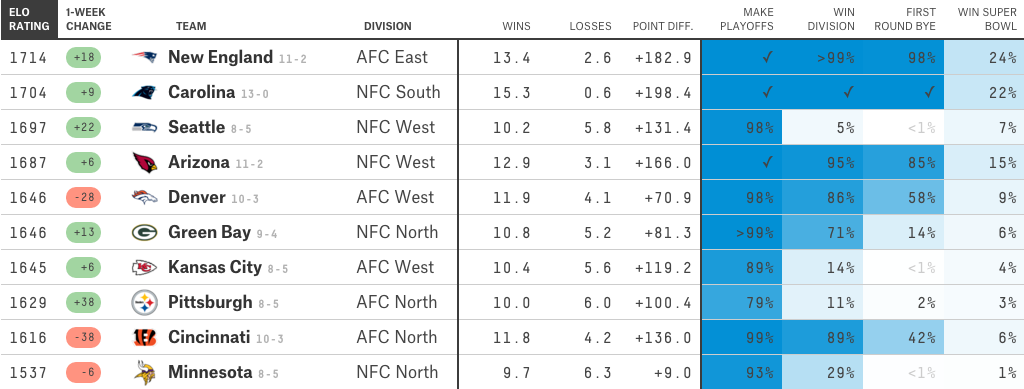Screen dimensions: 1024x389
Task: Click the Carolina Panthers logo
Action: point(144,93)
